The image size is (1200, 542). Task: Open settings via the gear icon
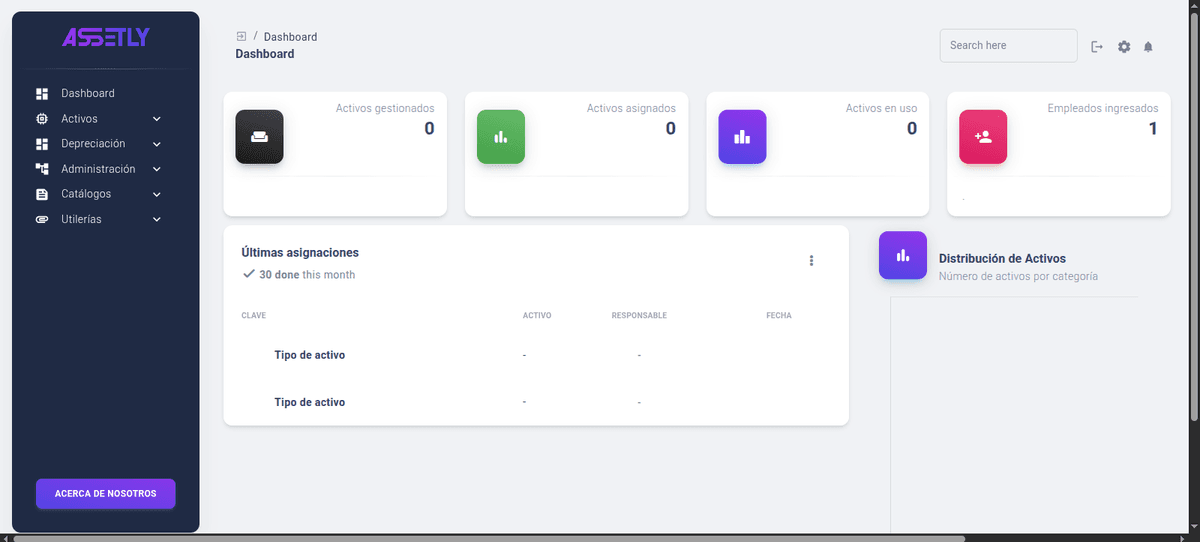click(x=1124, y=47)
